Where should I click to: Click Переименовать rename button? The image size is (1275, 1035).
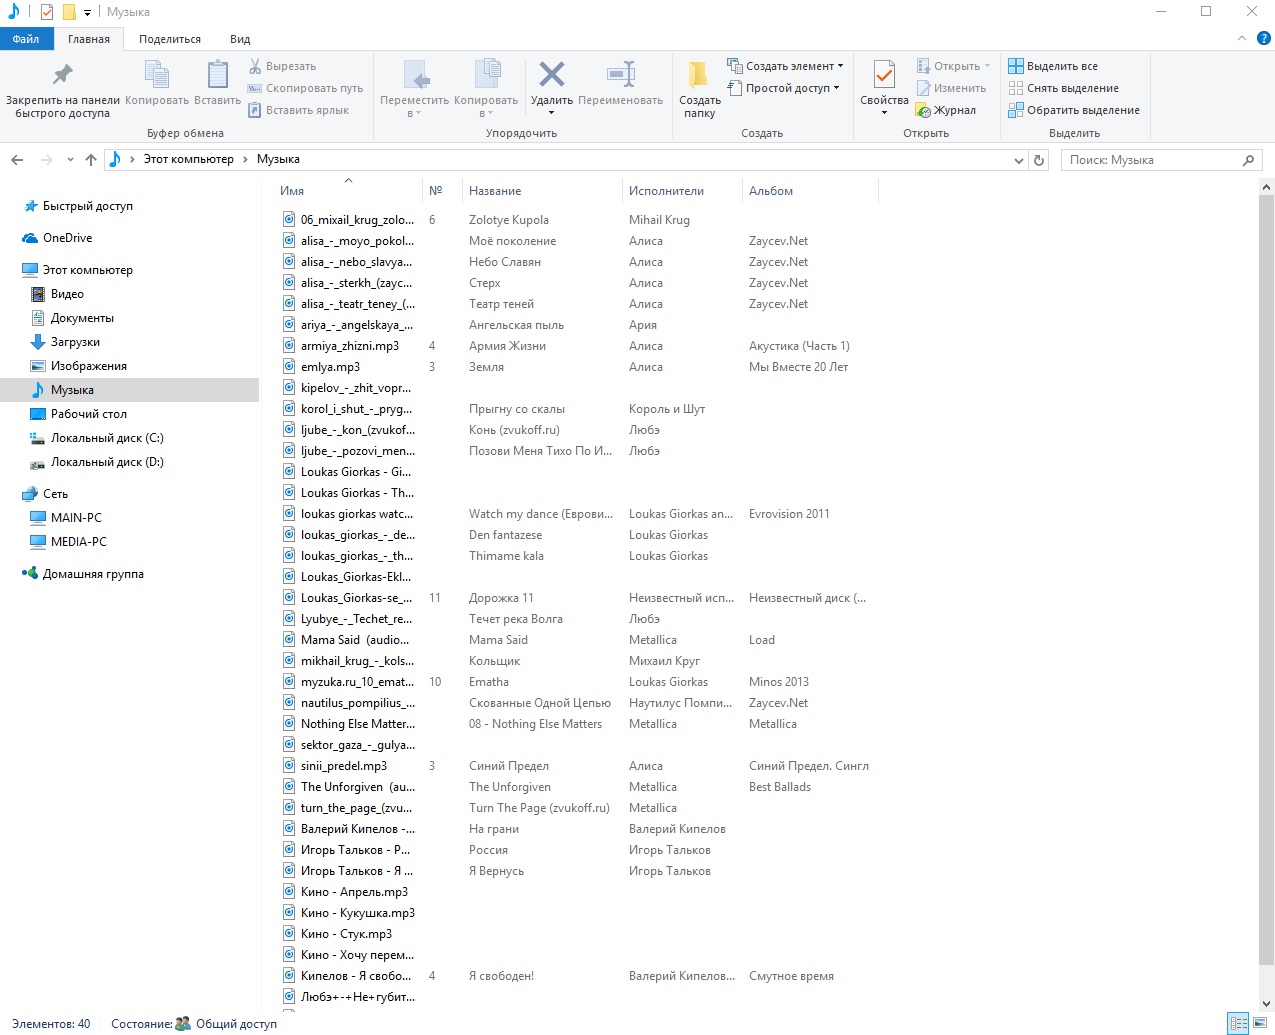tap(620, 84)
